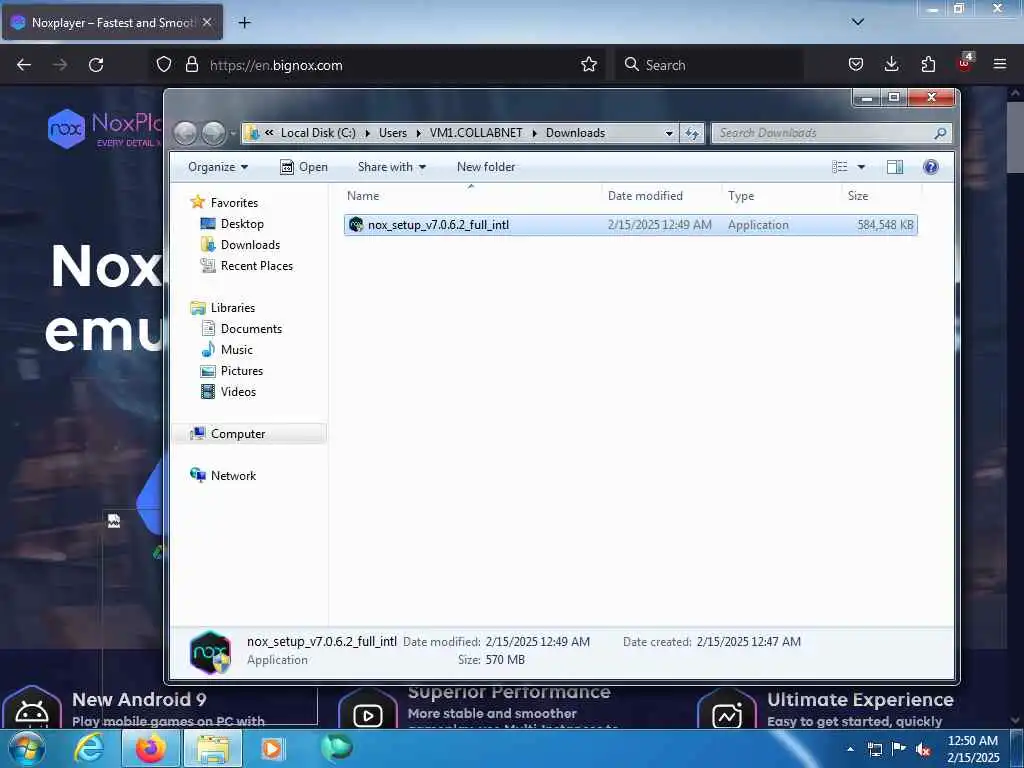Select Users breadcrumb in address bar

[x=392, y=133]
